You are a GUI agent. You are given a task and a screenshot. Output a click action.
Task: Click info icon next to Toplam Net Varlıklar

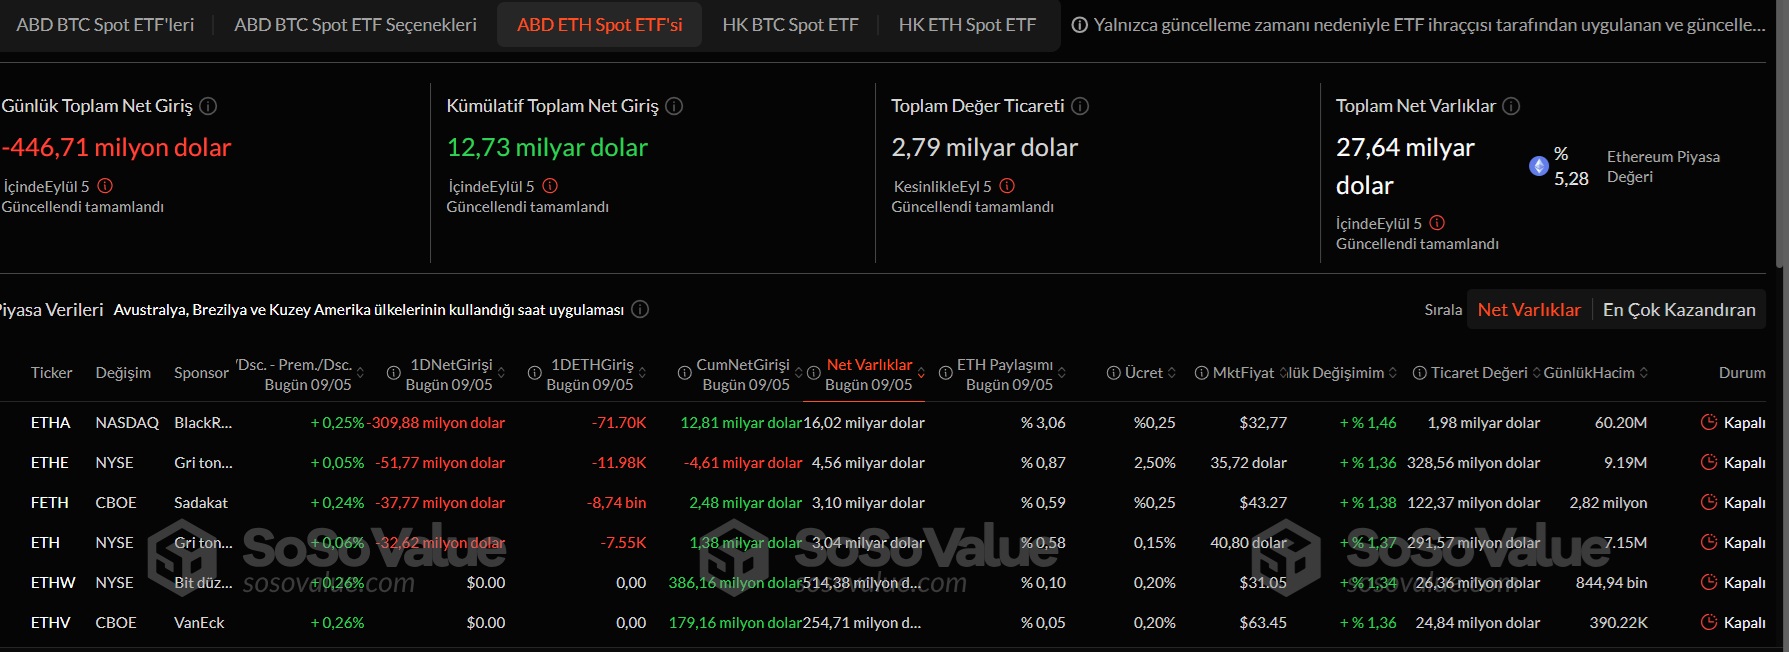tap(1511, 106)
